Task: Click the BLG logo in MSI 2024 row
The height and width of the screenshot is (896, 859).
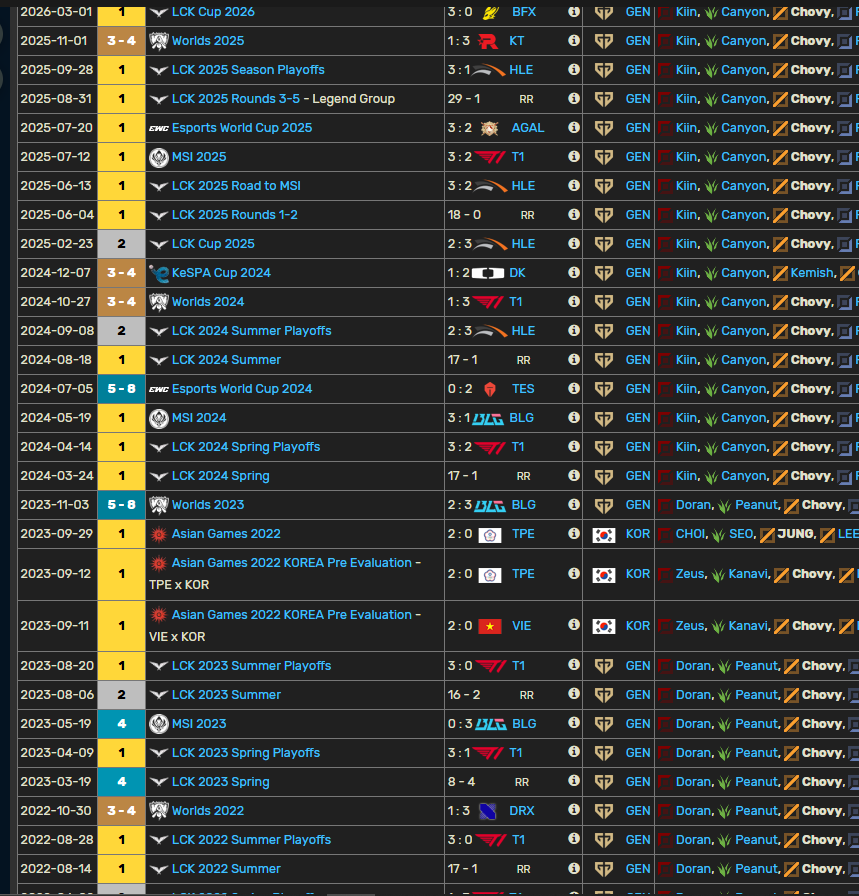Action: point(488,419)
